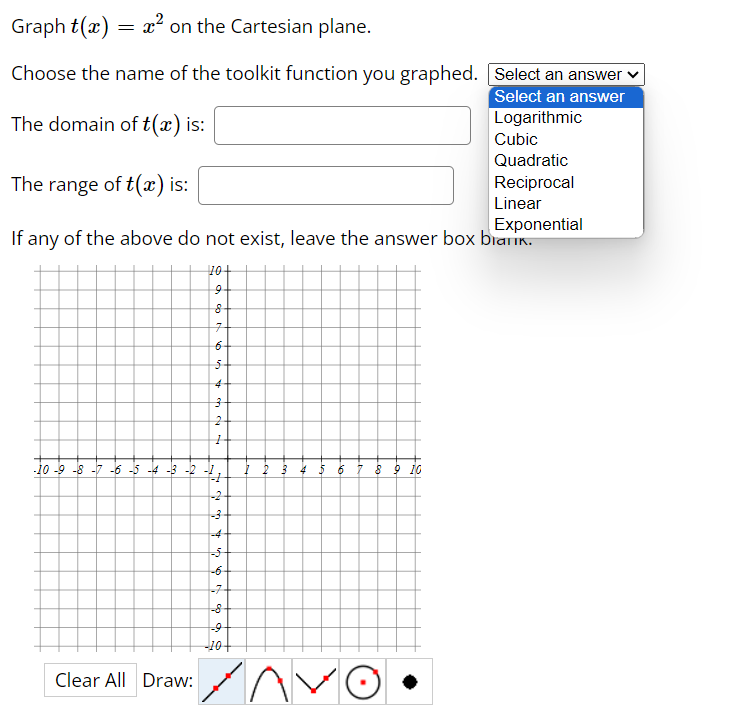Choose Exponential from the list
Image resolution: width=752 pixels, height=721 pixels.
click(566, 225)
